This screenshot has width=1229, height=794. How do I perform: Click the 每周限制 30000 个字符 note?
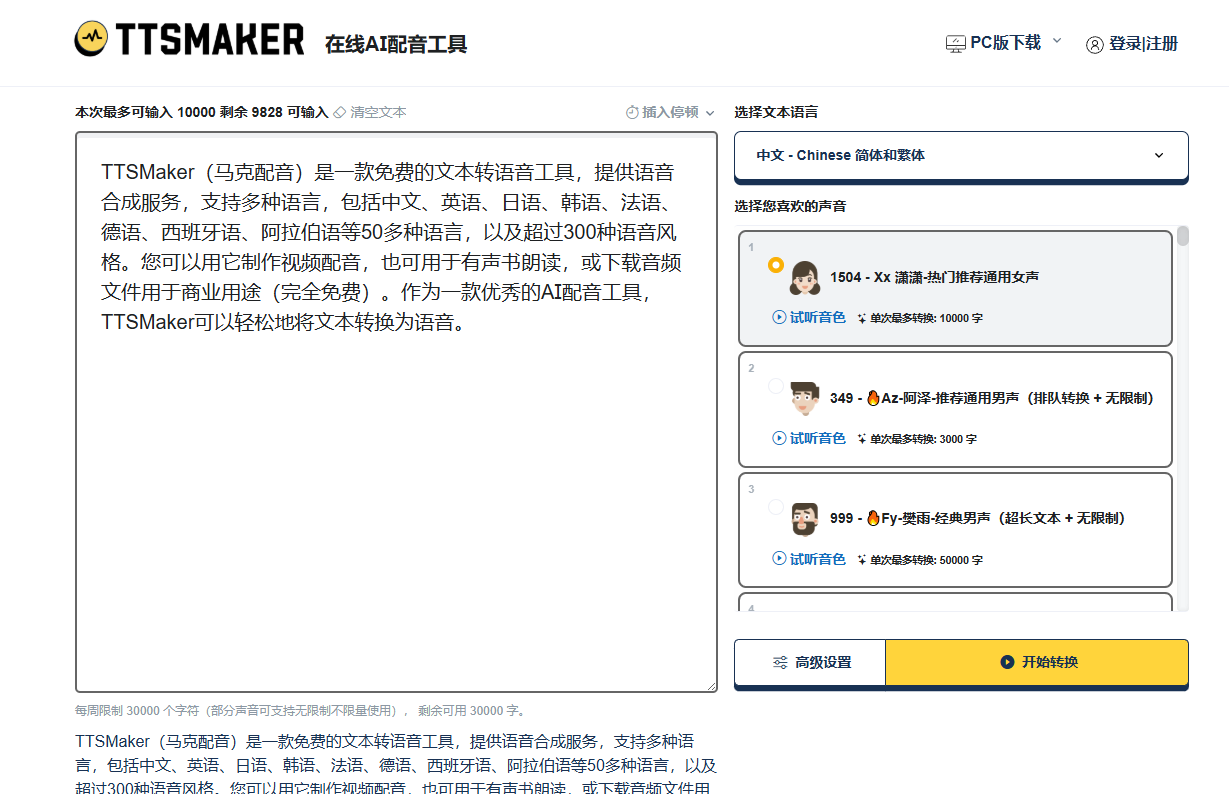click(x=300, y=711)
